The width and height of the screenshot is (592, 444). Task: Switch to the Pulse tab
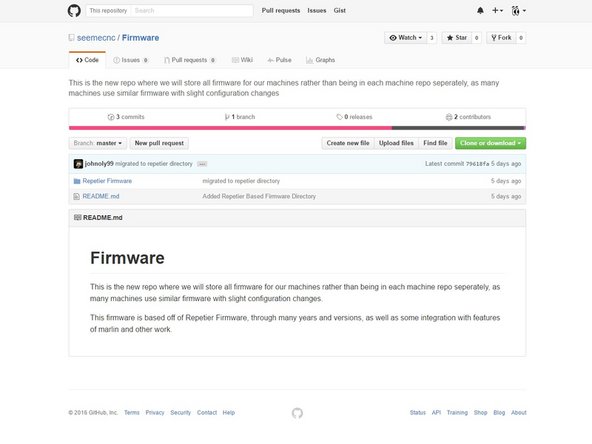point(279,60)
